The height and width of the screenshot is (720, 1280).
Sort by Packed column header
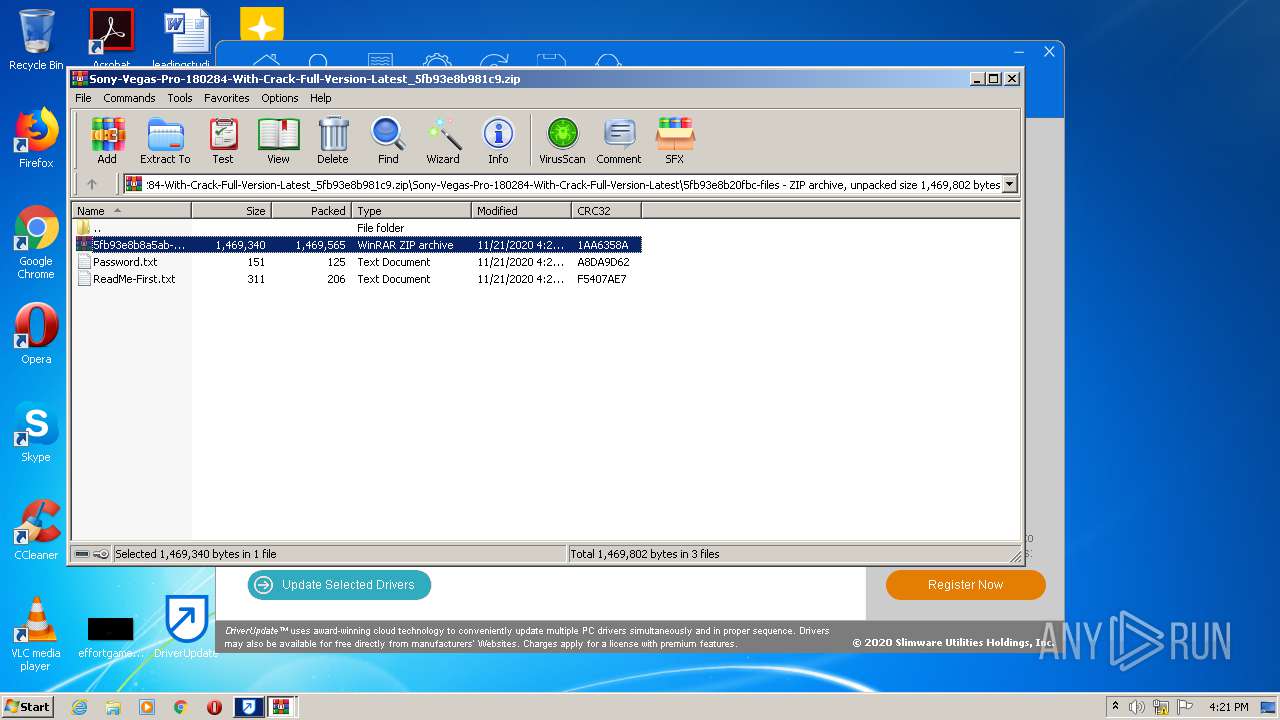[x=311, y=211]
